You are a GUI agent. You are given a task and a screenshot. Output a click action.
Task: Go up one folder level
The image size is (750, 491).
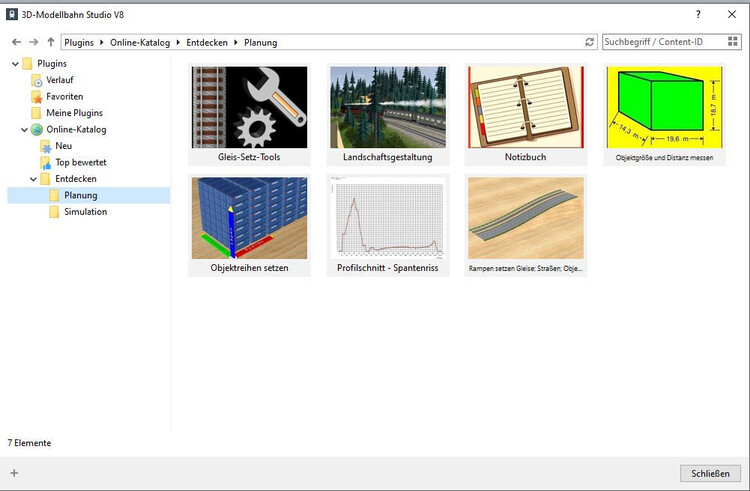50,42
